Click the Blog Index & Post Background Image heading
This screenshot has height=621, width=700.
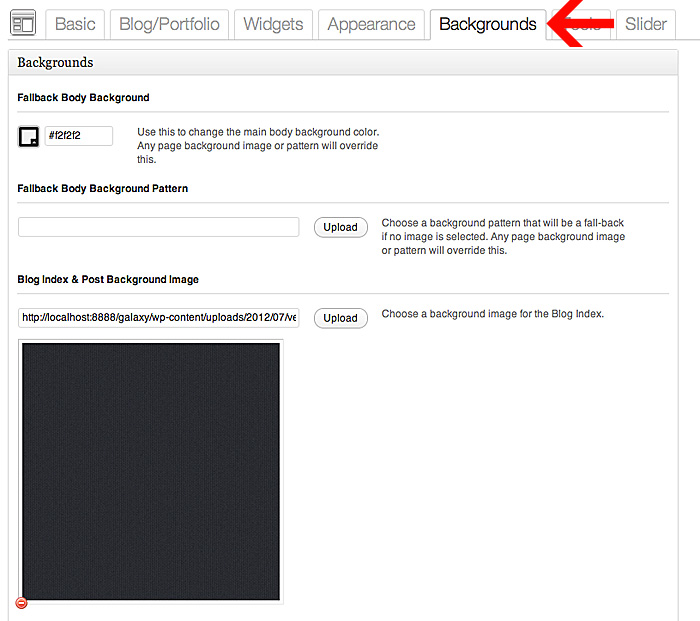[x=108, y=280]
